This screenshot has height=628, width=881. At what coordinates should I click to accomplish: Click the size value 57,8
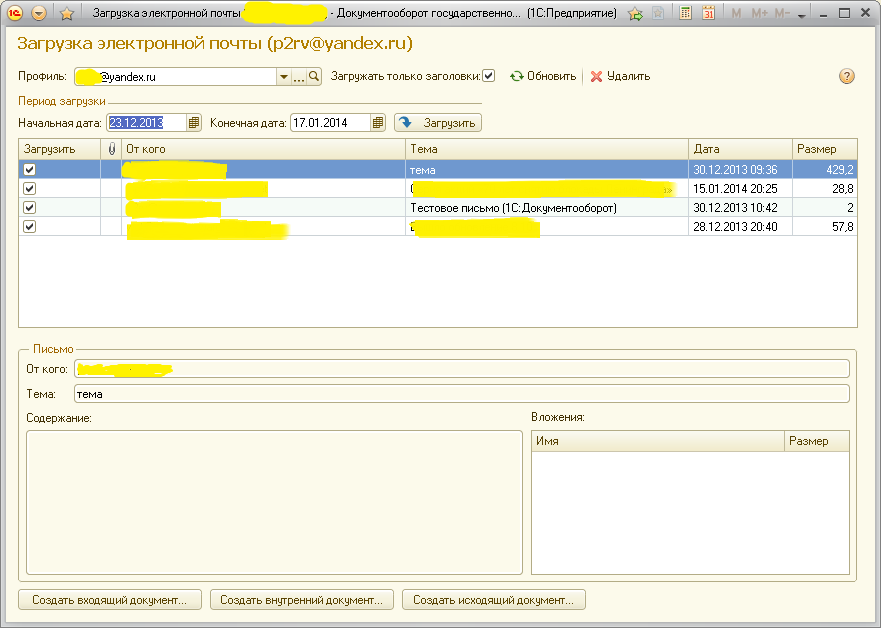(843, 227)
